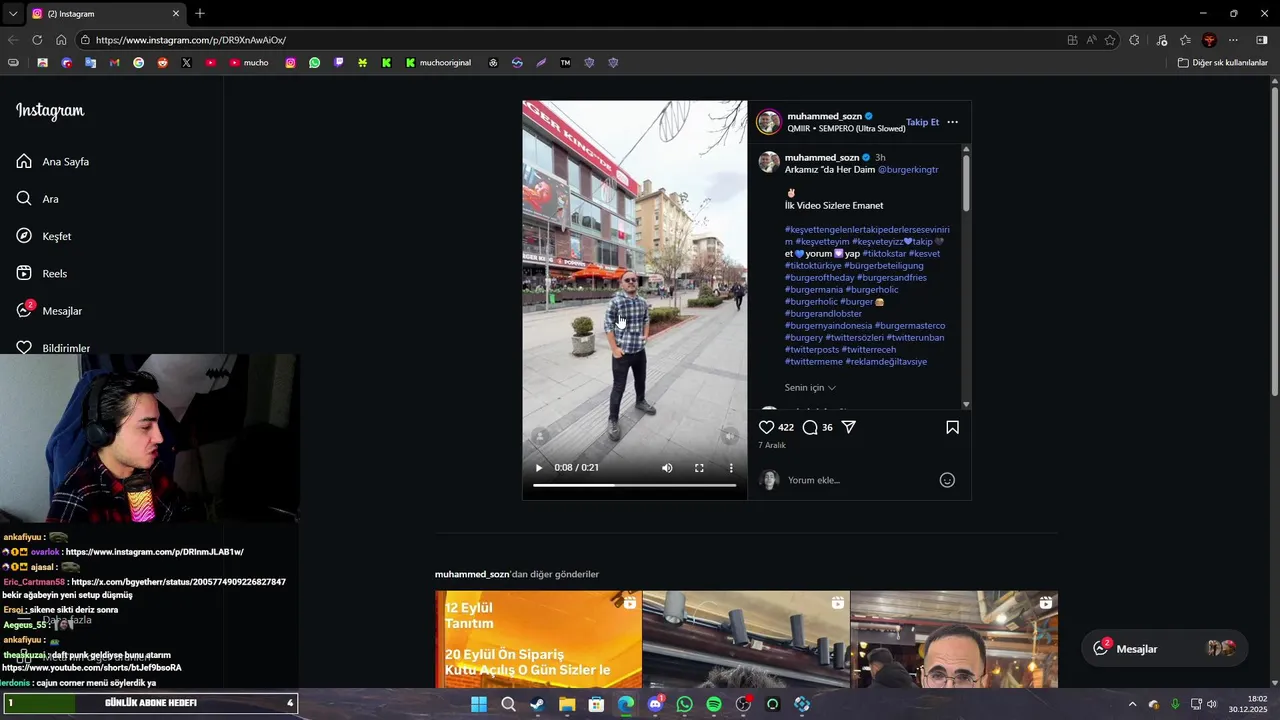This screenshot has height=720, width=1280.
Task: Open Mesajlar in the left sidebar
Action: pyautogui.click(x=49, y=310)
